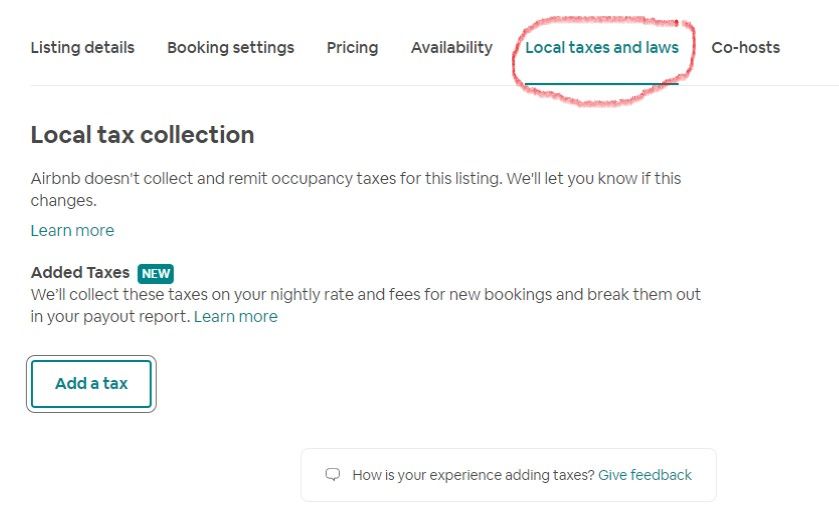This screenshot has height=524, width=839.
Task: Click the red hand-drawn circle's right edge
Action: 692,55
